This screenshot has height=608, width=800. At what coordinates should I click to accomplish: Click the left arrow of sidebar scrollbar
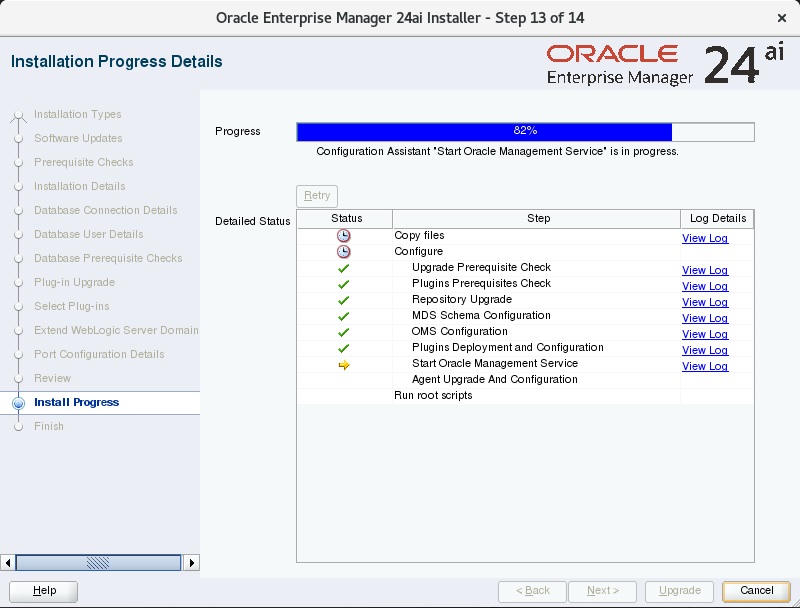[x=7, y=563]
